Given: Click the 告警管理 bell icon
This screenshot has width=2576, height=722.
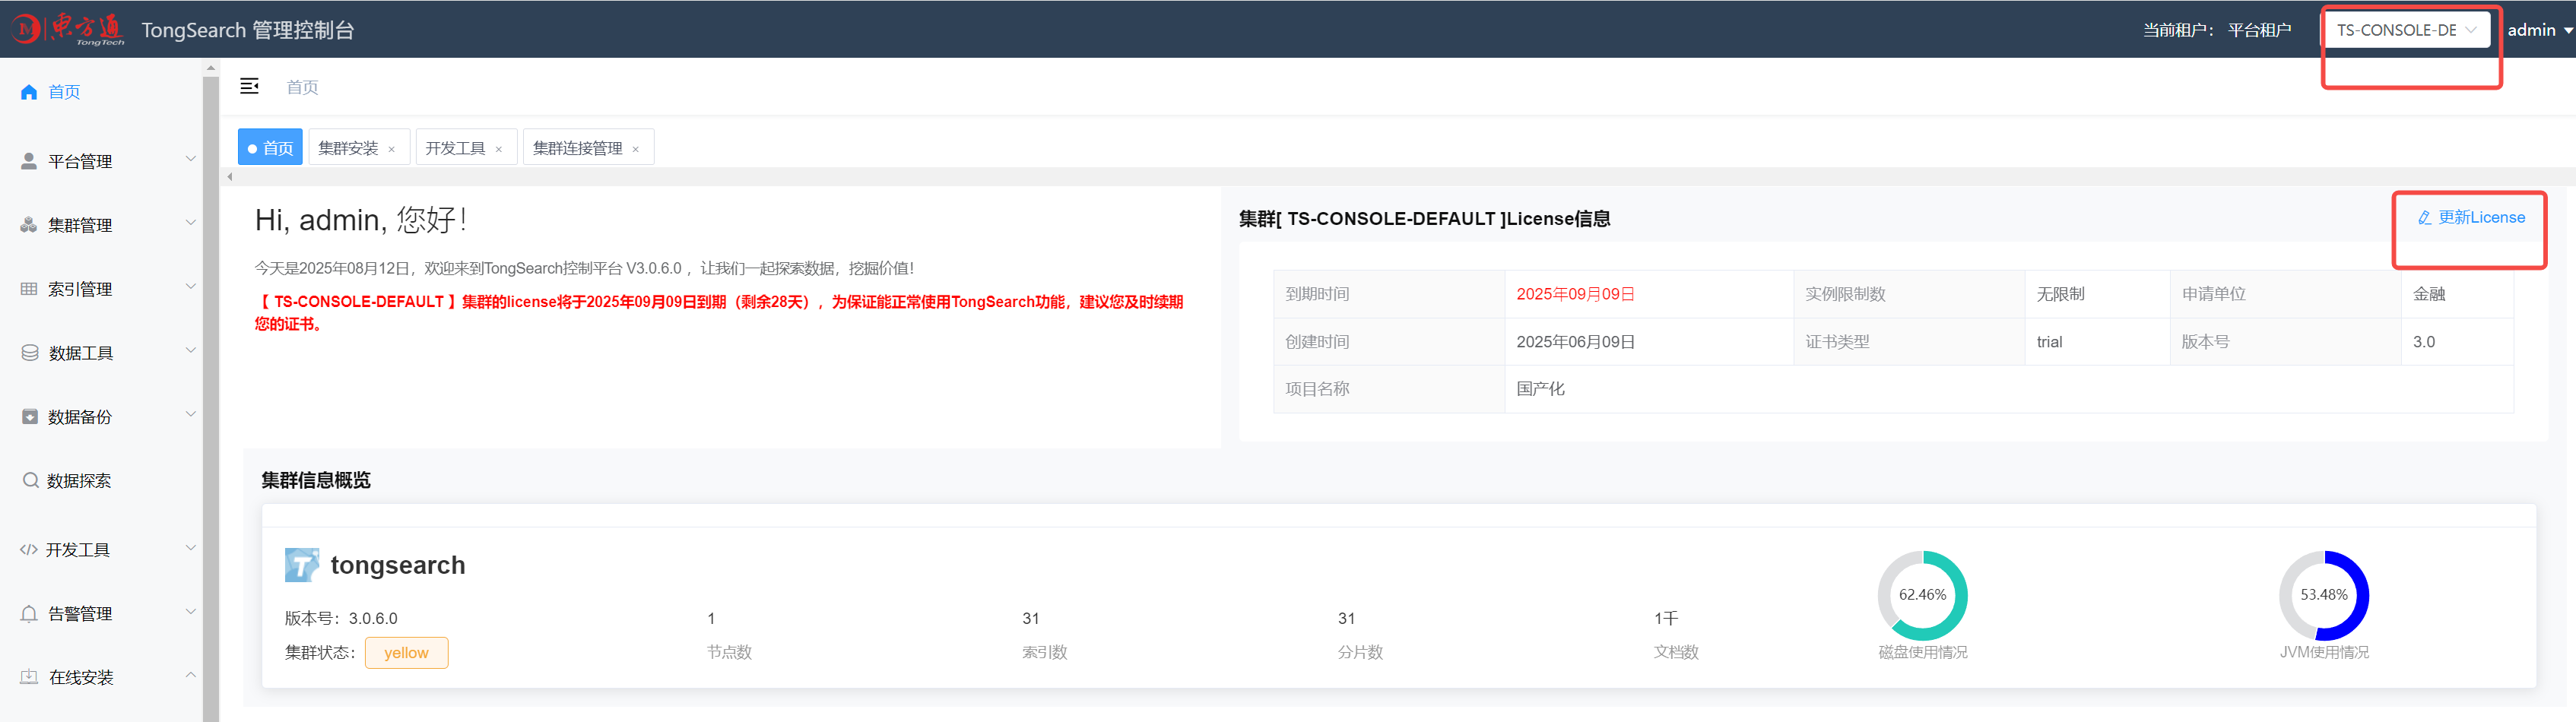Looking at the screenshot, I should [x=29, y=614].
